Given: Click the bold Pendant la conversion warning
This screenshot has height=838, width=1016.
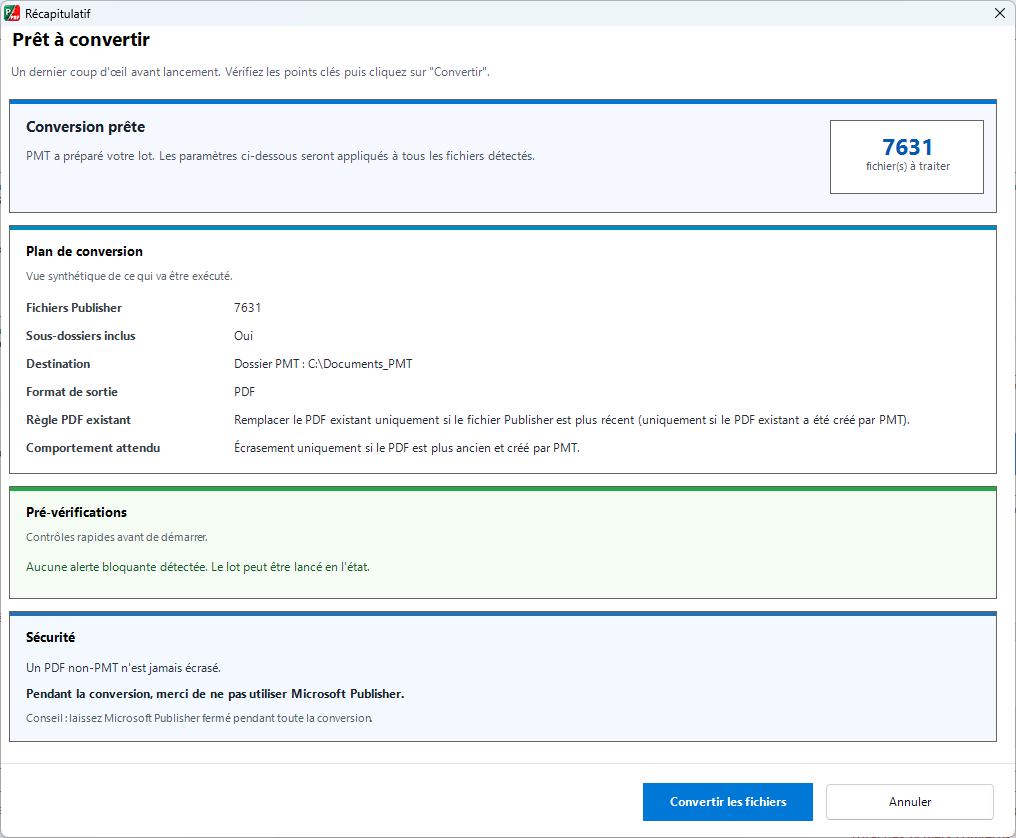Looking at the screenshot, I should coord(215,694).
